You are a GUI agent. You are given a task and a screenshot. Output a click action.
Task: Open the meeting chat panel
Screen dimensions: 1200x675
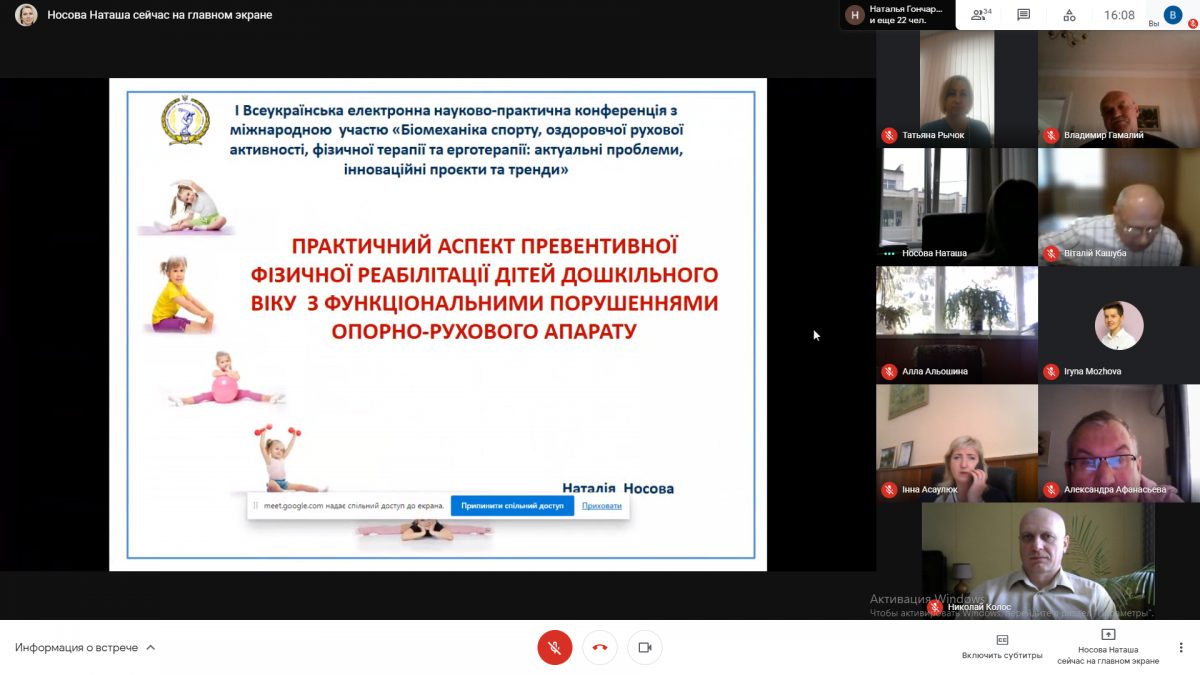pos(1023,15)
